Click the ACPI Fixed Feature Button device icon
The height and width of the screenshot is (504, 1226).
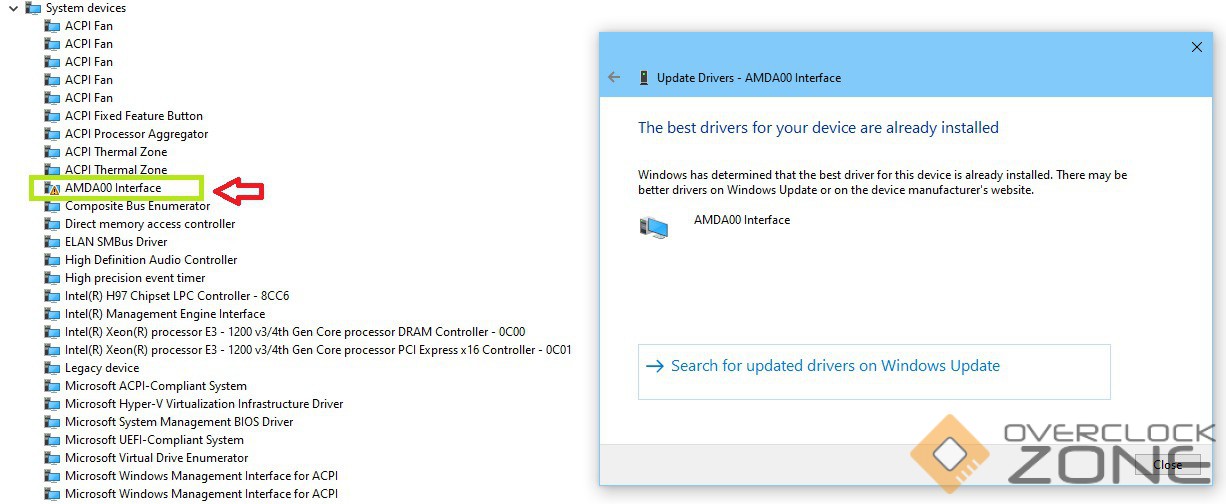pos(52,116)
